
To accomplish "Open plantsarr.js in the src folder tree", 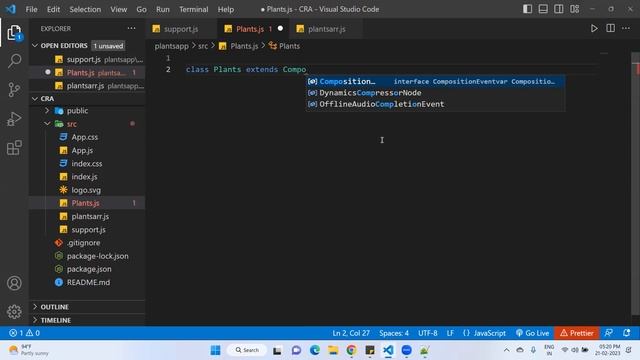I will [x=87, y=216].
